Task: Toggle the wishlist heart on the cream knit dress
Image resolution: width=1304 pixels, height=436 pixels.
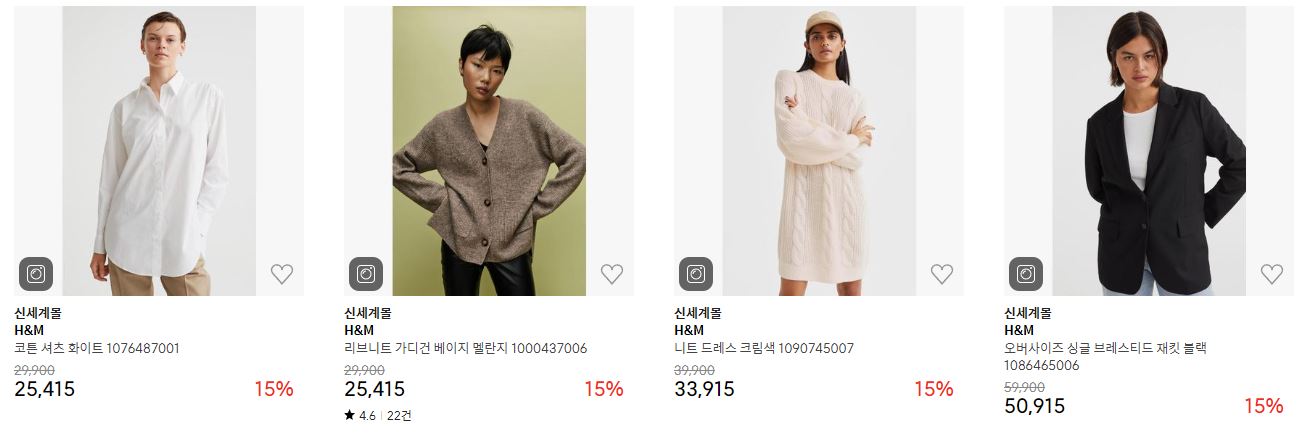Action: pyautogui.click(x=942, y=274)
